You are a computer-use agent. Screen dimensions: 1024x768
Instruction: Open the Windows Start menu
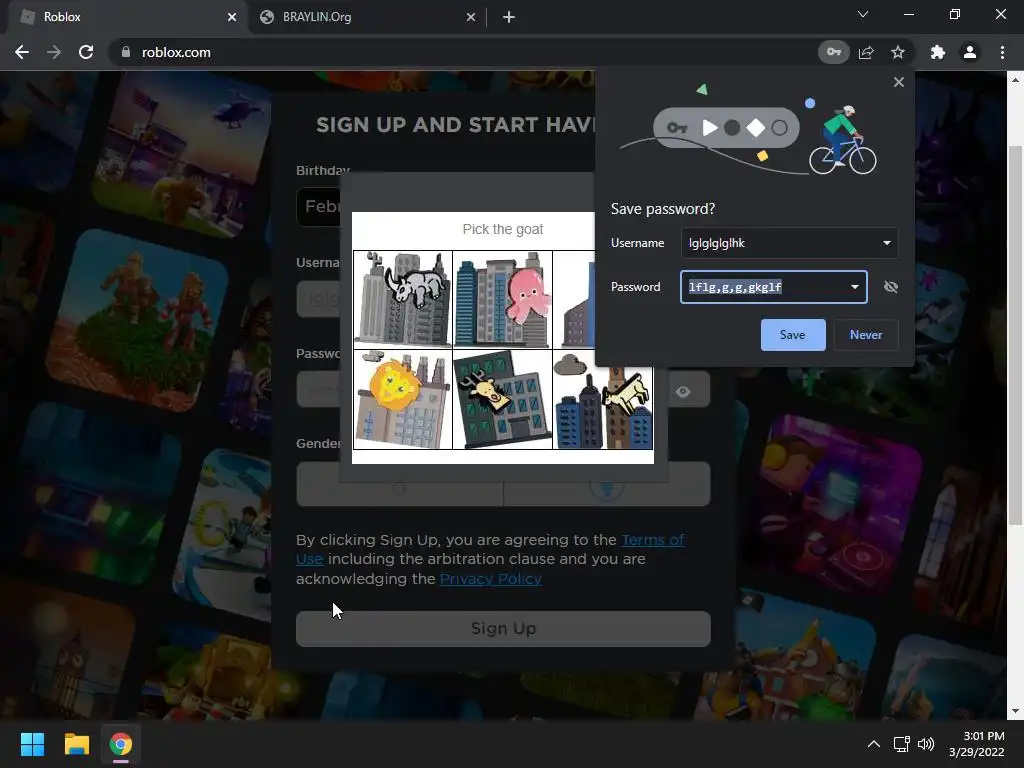point(32,744)
